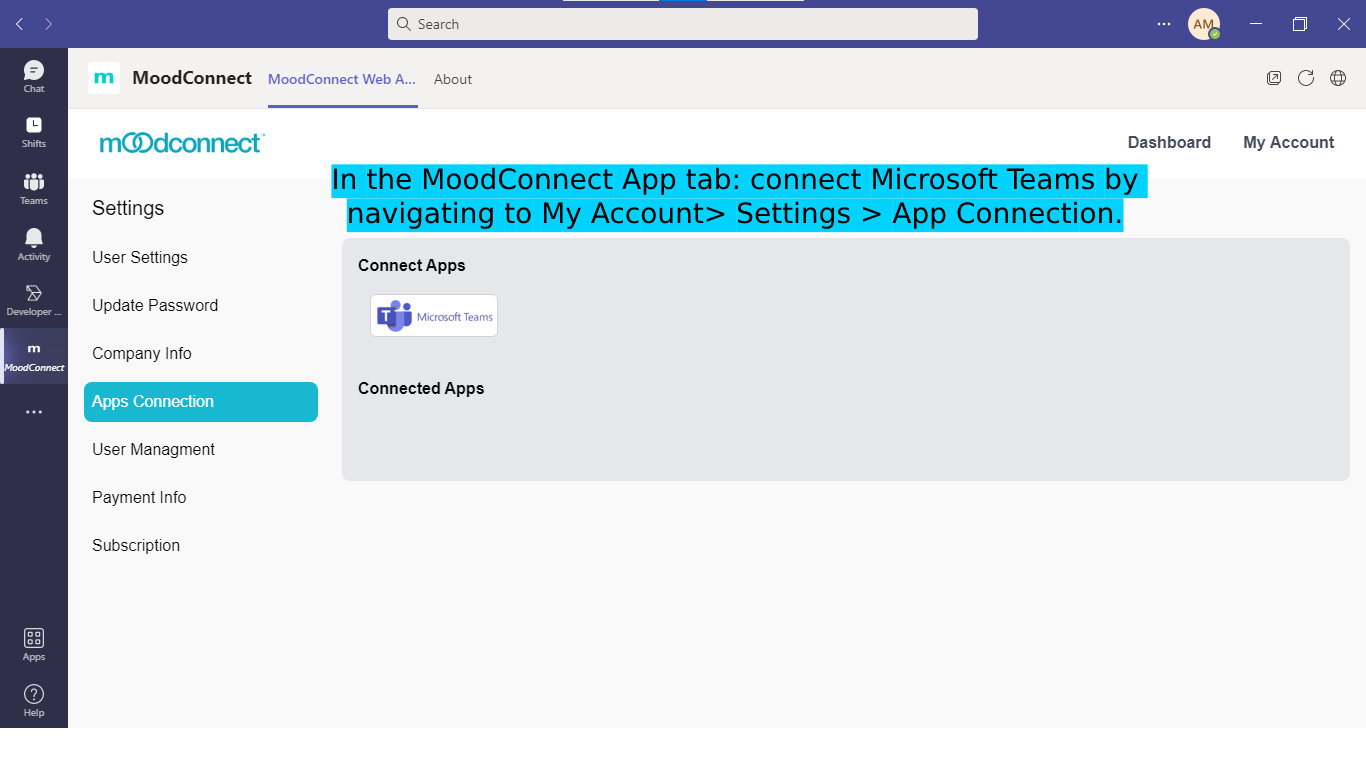Open the more apps ellipsis in sidebar
Image resolution: width=1366 pixels, height=768 pixels.
[x=34, y=412]
